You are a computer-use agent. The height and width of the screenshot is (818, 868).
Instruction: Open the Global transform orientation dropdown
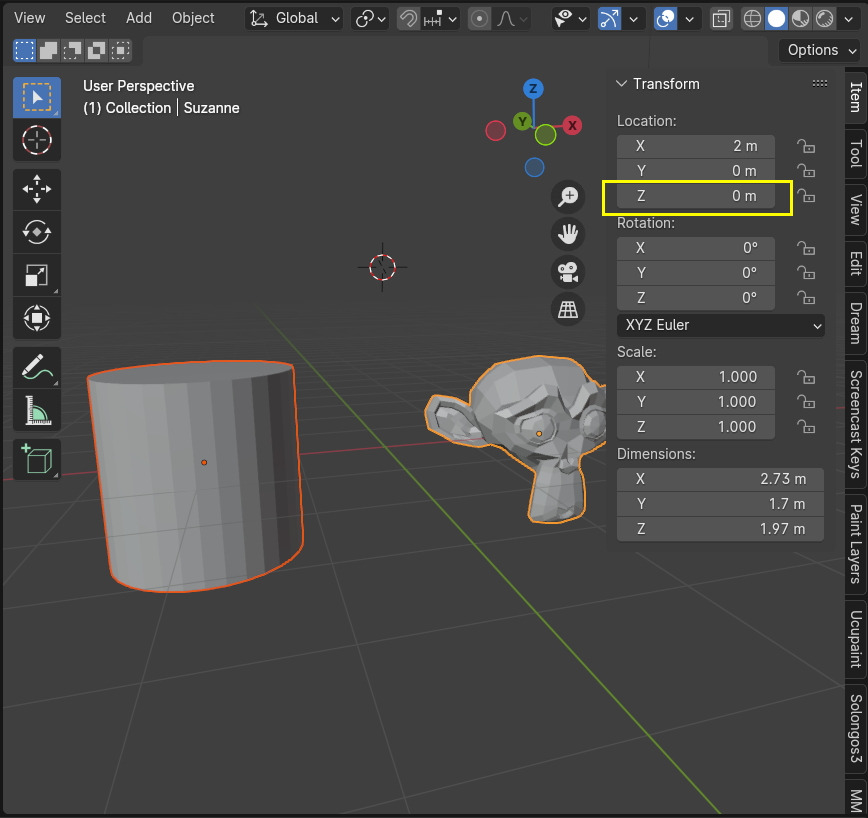294,19
